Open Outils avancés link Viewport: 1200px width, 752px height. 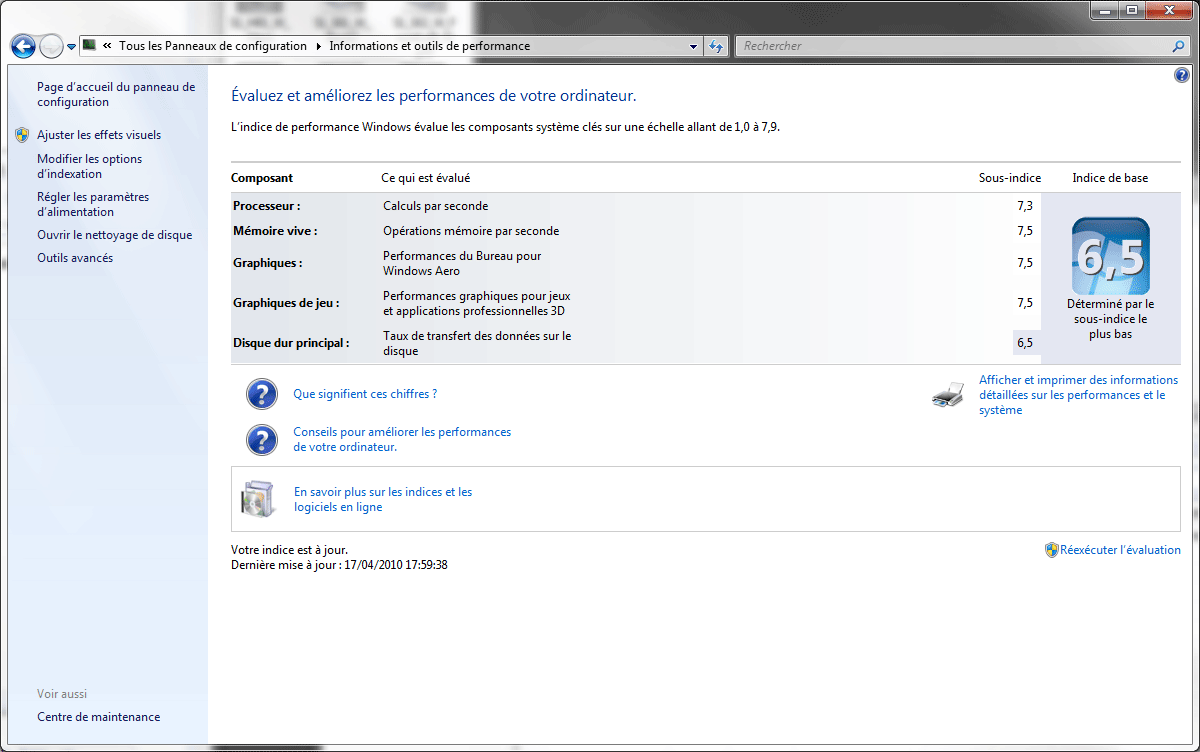(x=75, y=258)
